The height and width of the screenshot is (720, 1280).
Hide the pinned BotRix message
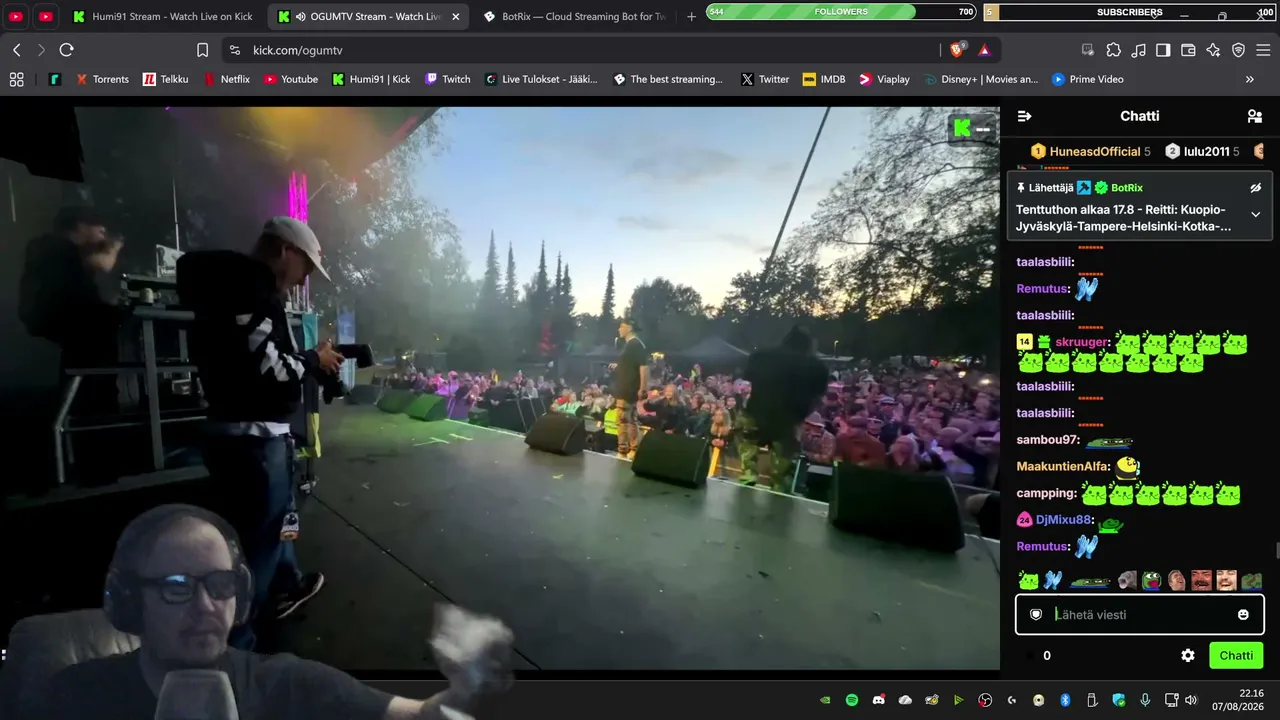[1256, 188]
